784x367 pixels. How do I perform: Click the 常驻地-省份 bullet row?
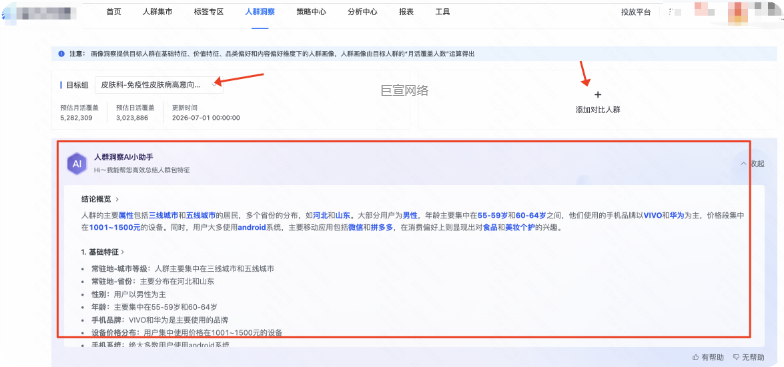tap(148, 282)
